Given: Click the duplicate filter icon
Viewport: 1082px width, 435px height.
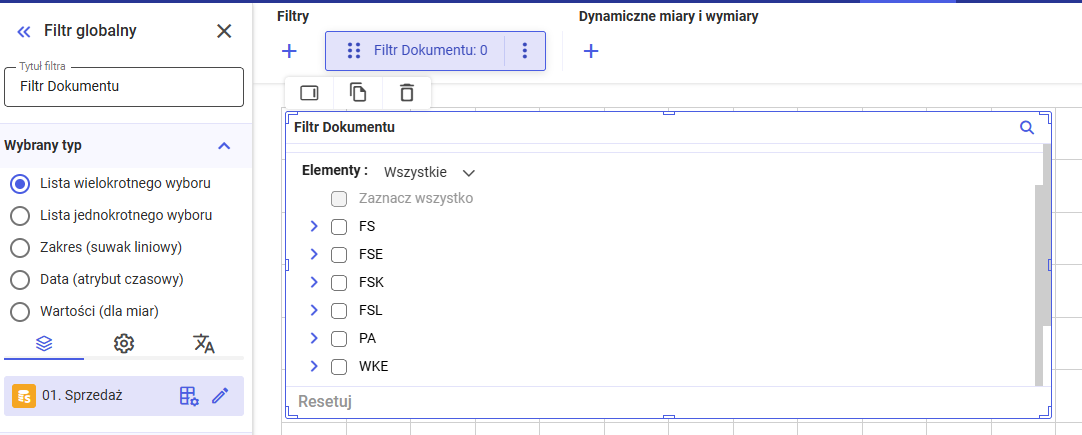Looking at the screenshot, I should click(x=358, y=93).
